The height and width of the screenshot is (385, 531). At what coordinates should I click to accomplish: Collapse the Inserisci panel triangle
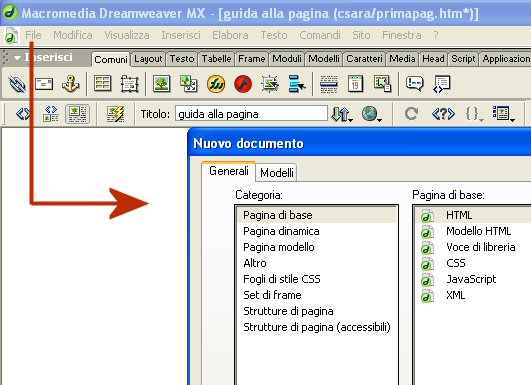(17, 58)
